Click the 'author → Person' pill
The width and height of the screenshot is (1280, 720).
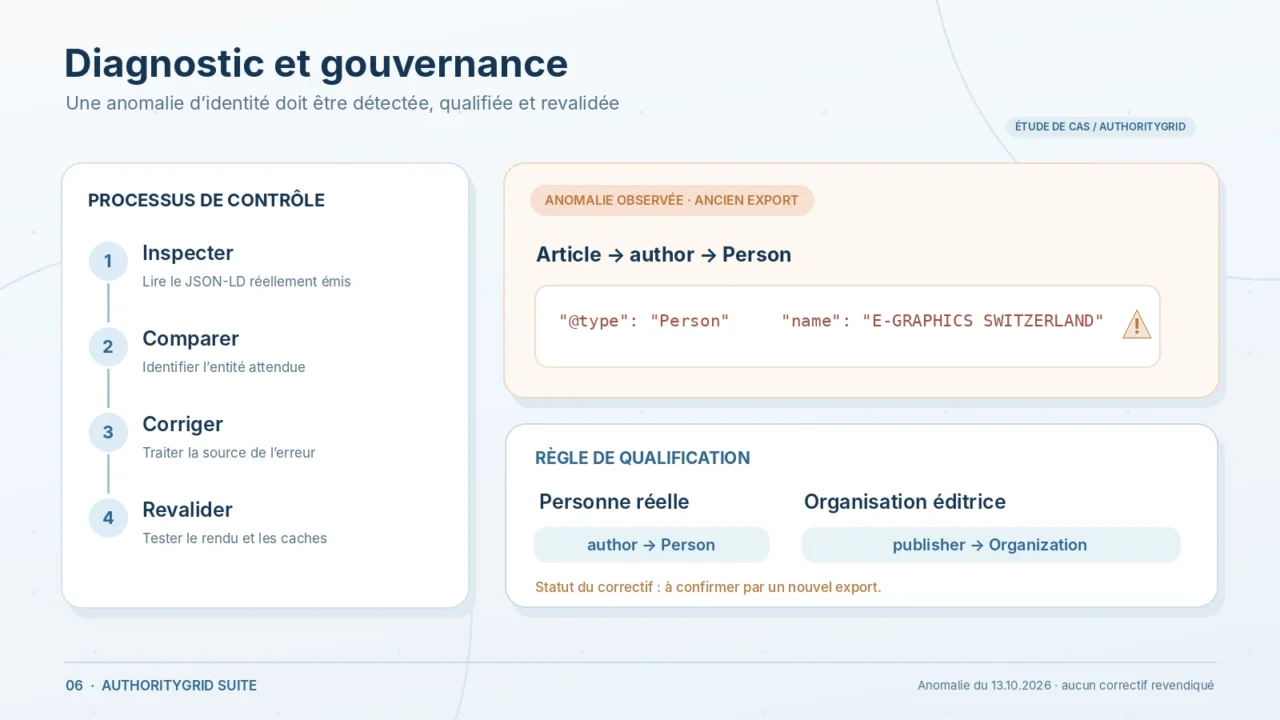click(651, 545)
